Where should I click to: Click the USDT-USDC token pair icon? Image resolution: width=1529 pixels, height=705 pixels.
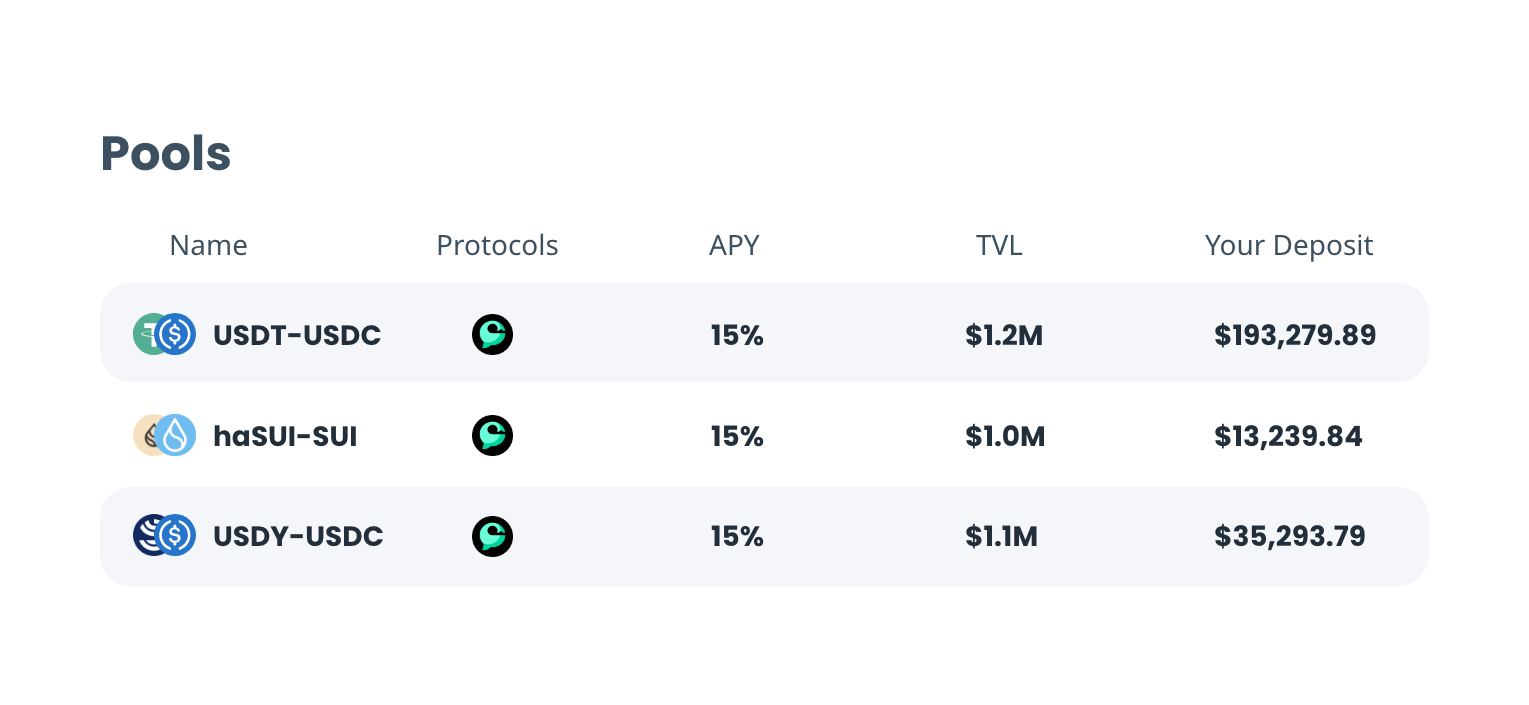[164, 334]
